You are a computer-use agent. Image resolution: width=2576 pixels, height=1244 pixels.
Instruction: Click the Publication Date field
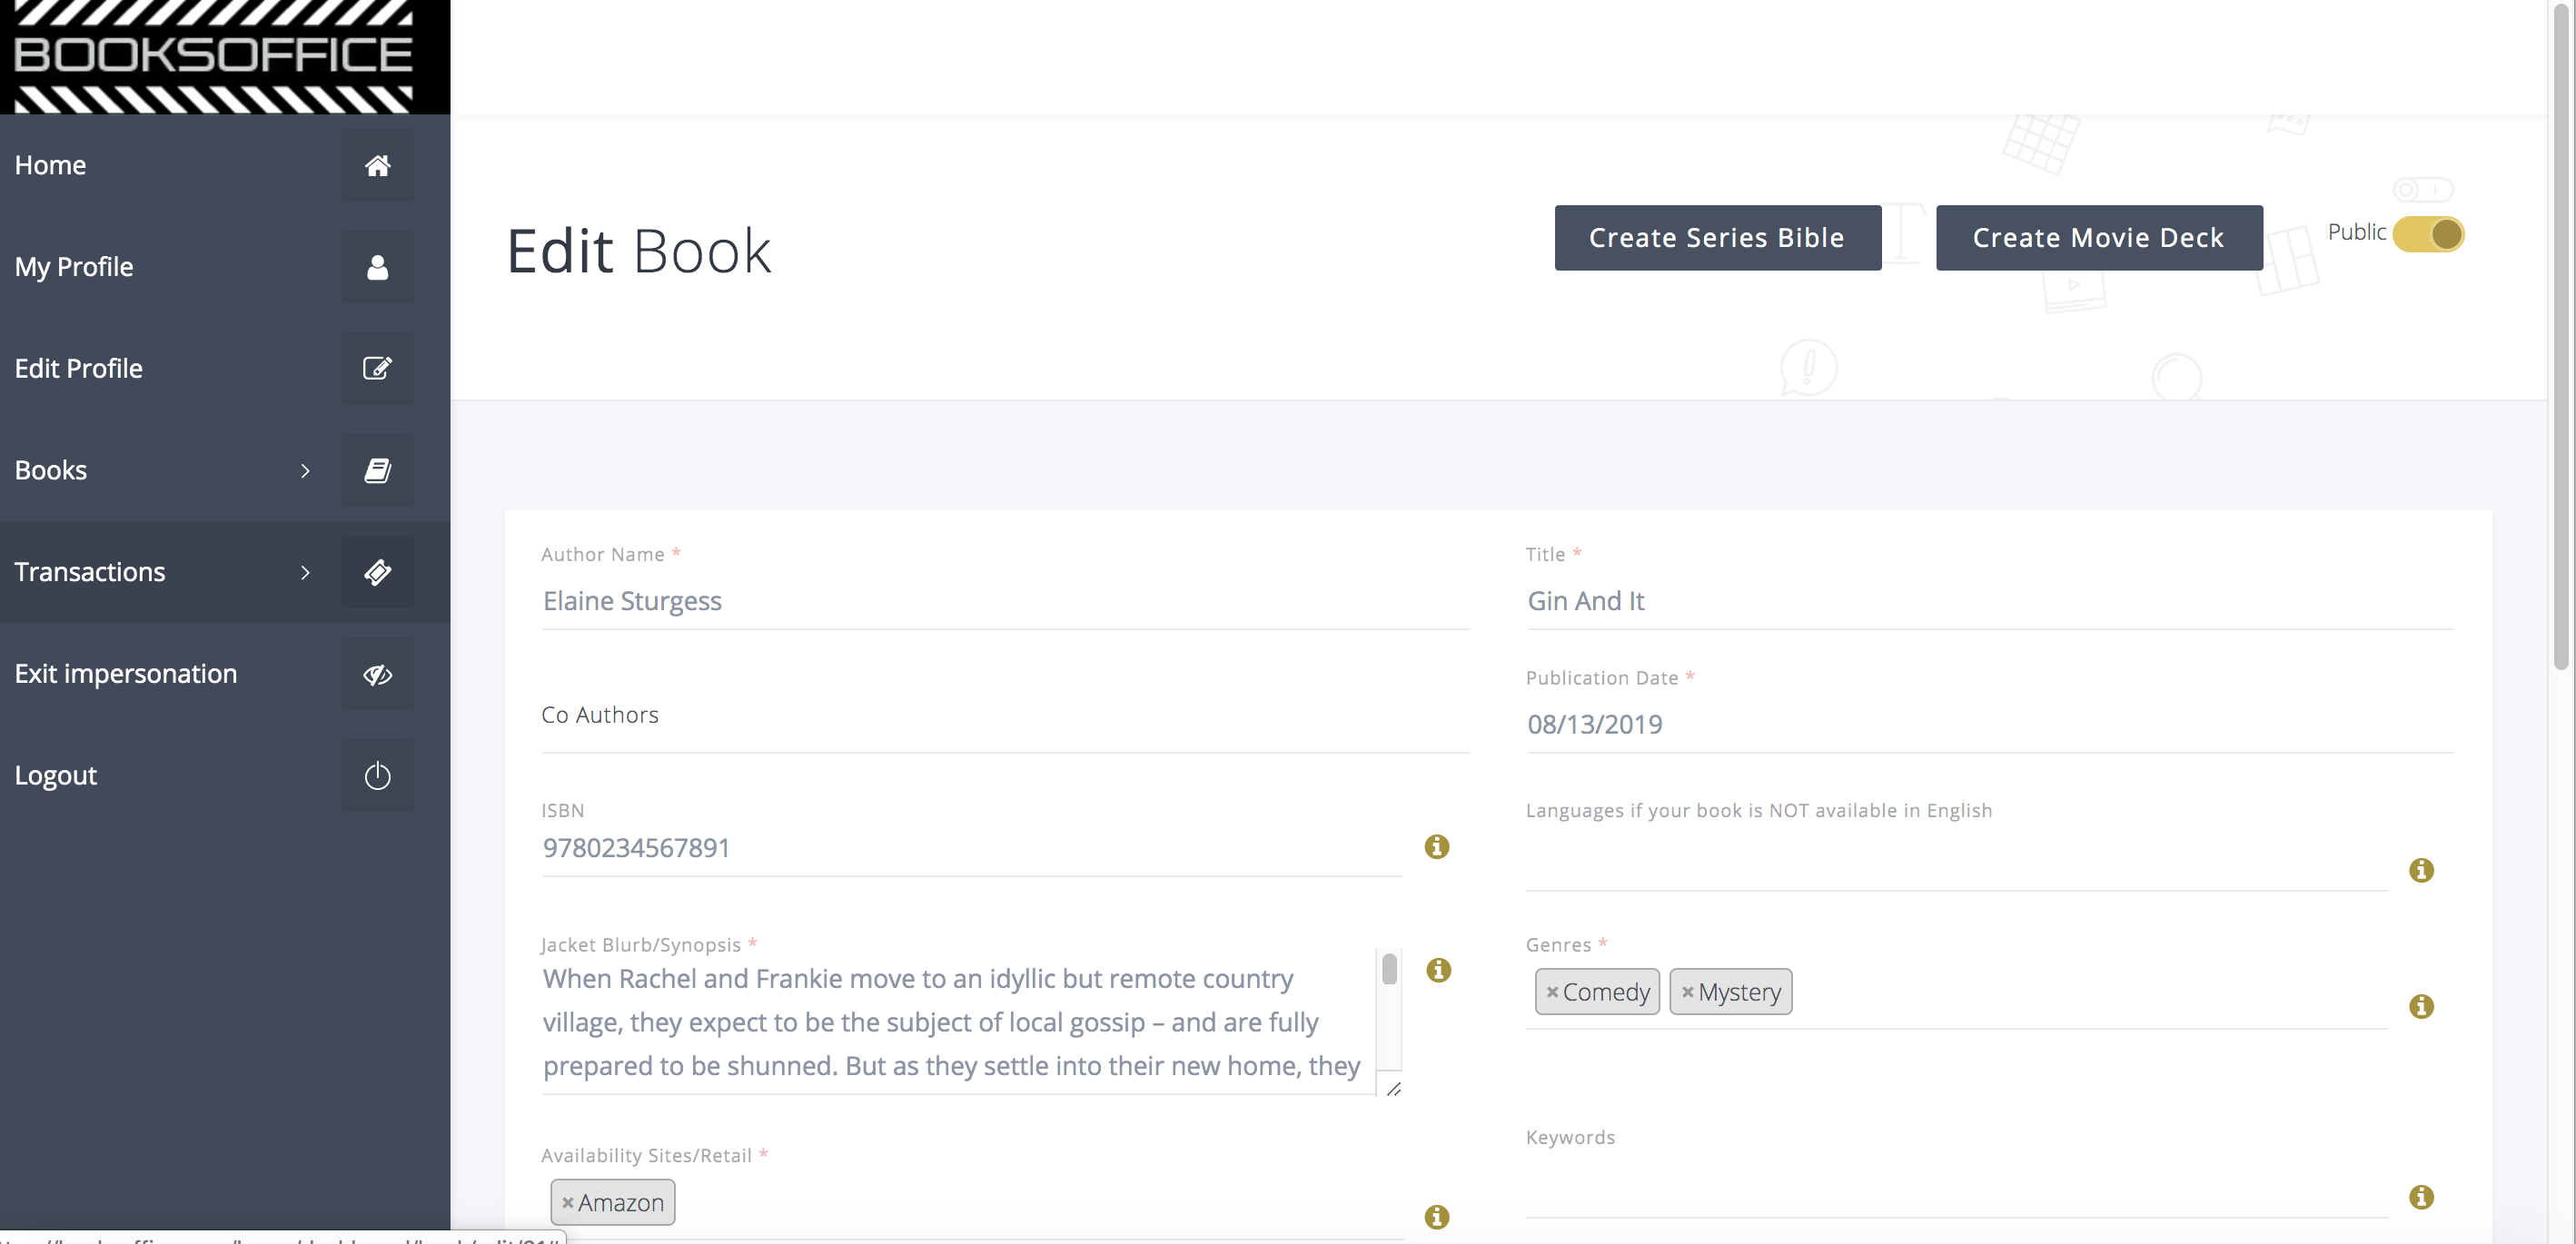point(1989,725)
